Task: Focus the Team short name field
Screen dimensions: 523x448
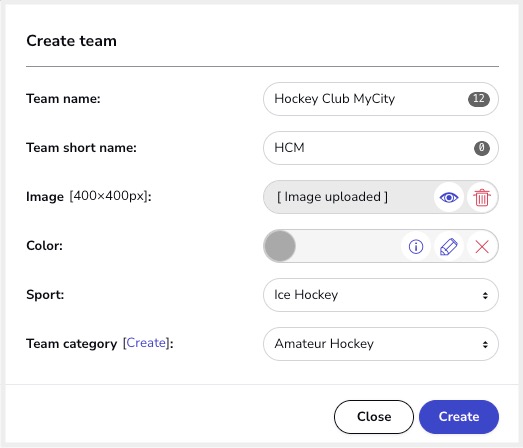Action: pyautogui.click(x=381, y=148)
